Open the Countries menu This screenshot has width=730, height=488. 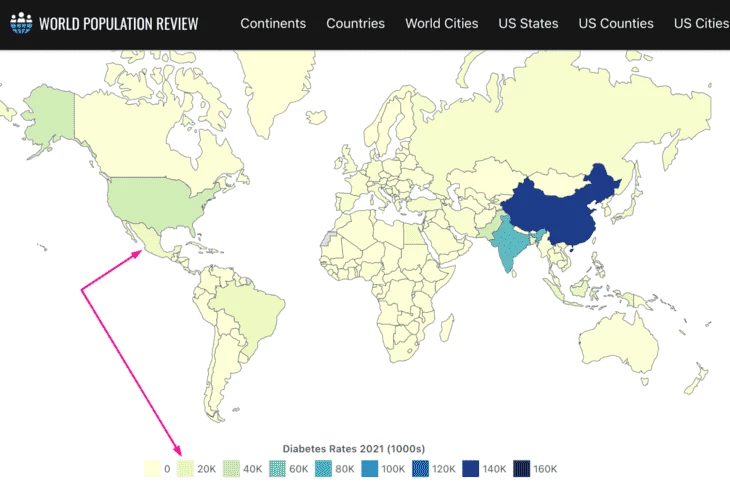click(x=355, y=23)
